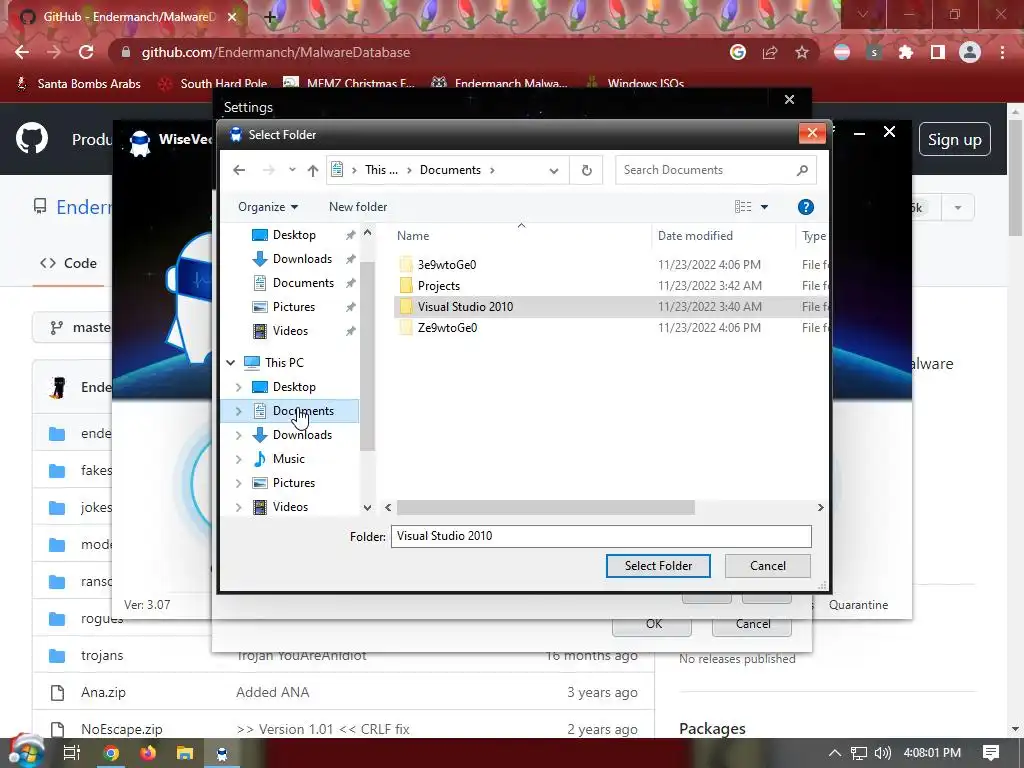Screen dimensions: 1024x768
Task: Click OK in the Settings window
Action: pos(653,624)
